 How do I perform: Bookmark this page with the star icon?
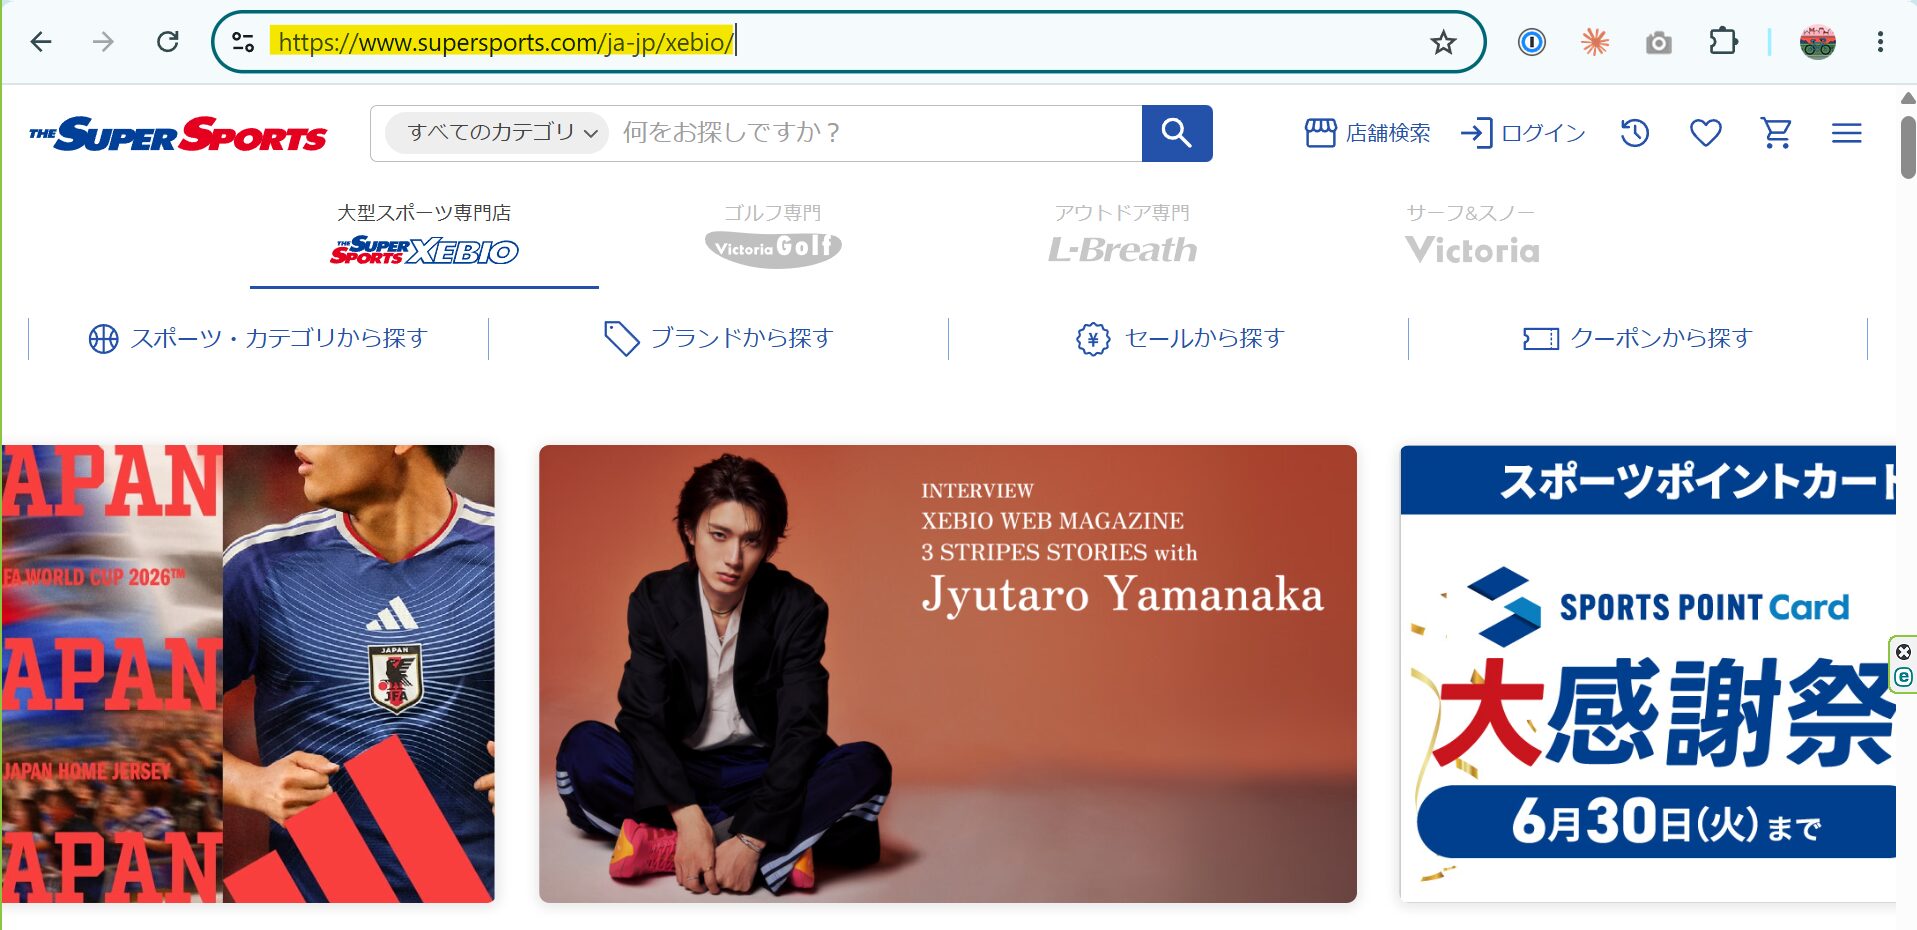pos(1443,42)
